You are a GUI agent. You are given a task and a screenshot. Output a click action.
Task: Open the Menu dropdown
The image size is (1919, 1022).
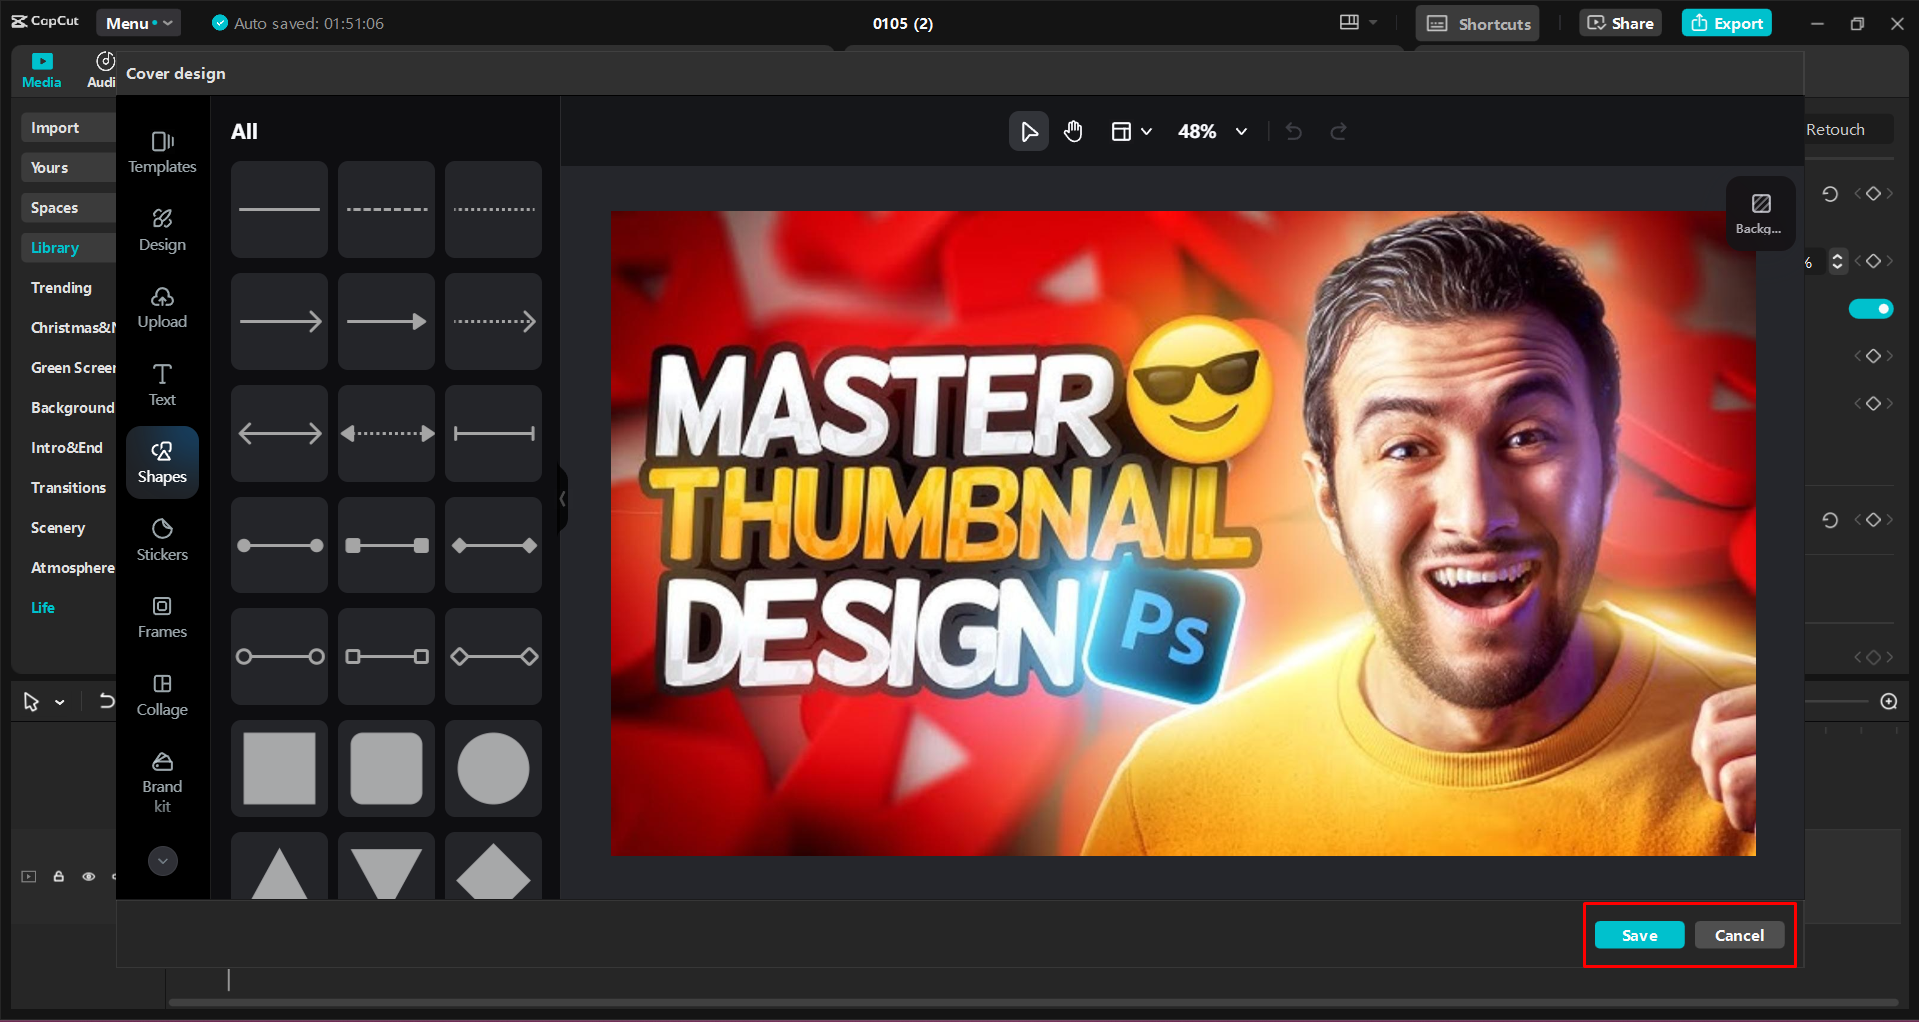click(x=138, y=22)
